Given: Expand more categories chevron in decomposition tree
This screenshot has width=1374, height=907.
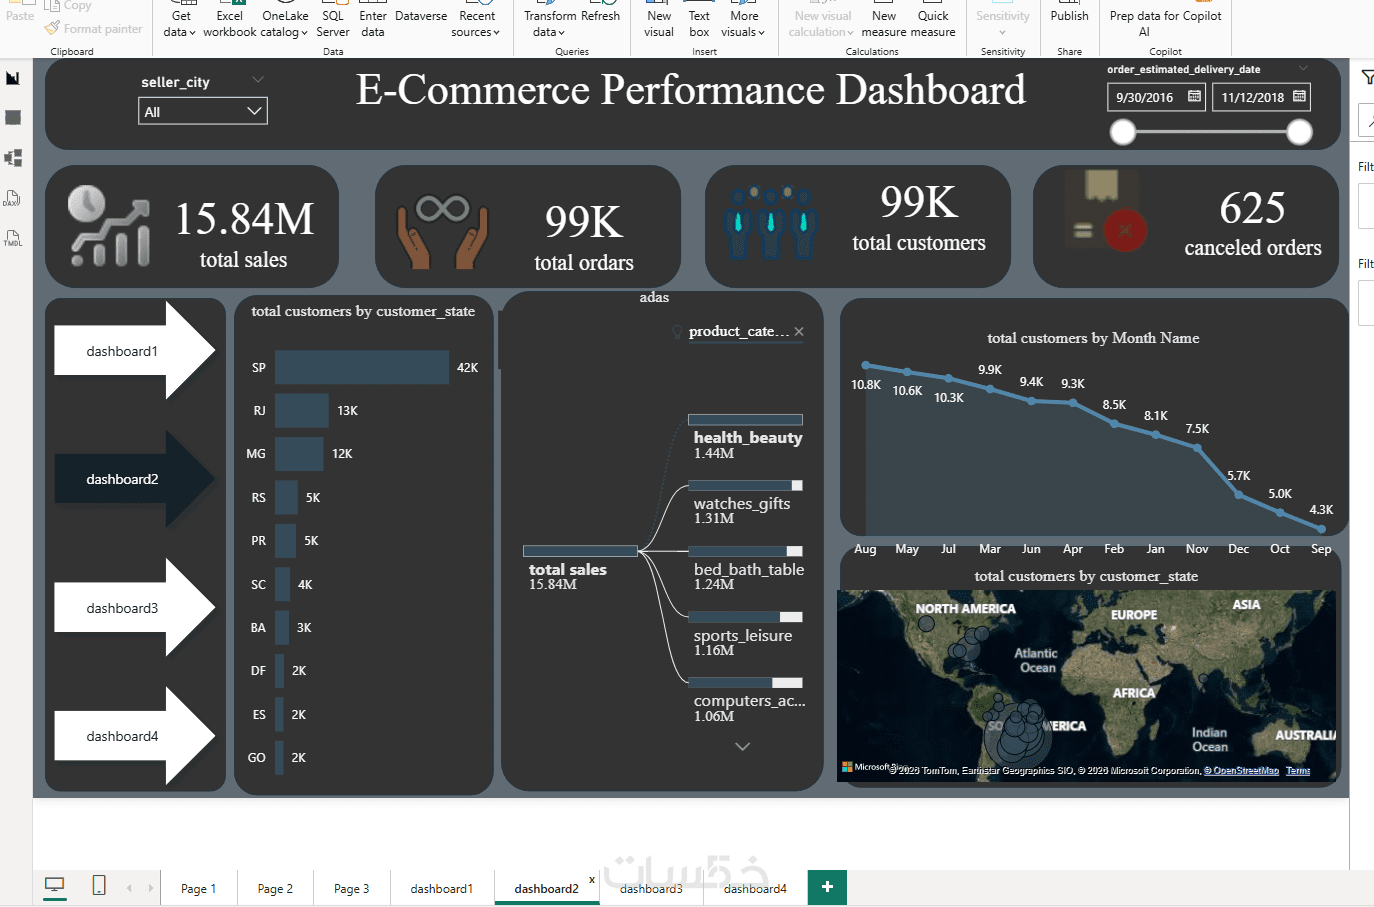Looking at the screenshot, I should (742, 746).
